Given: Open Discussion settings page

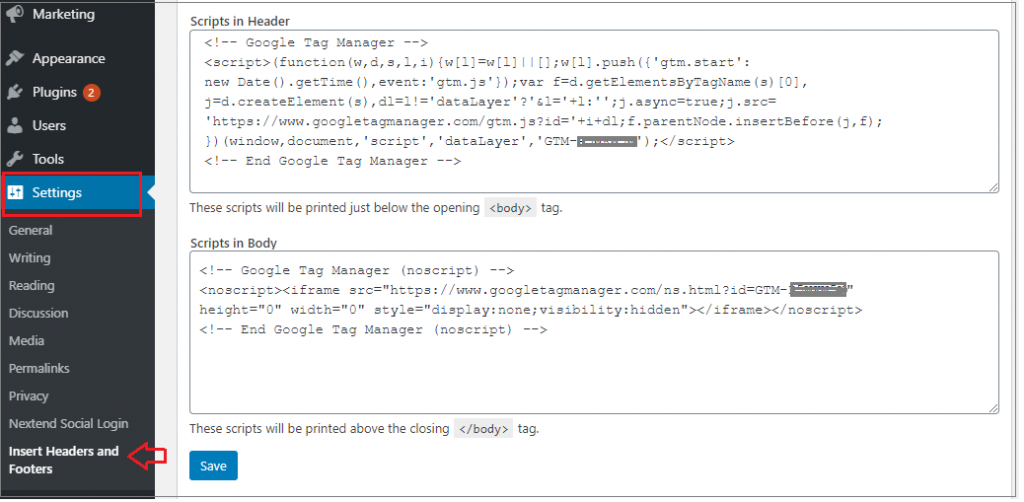Looking at the screenshot, I should [39, 313].
